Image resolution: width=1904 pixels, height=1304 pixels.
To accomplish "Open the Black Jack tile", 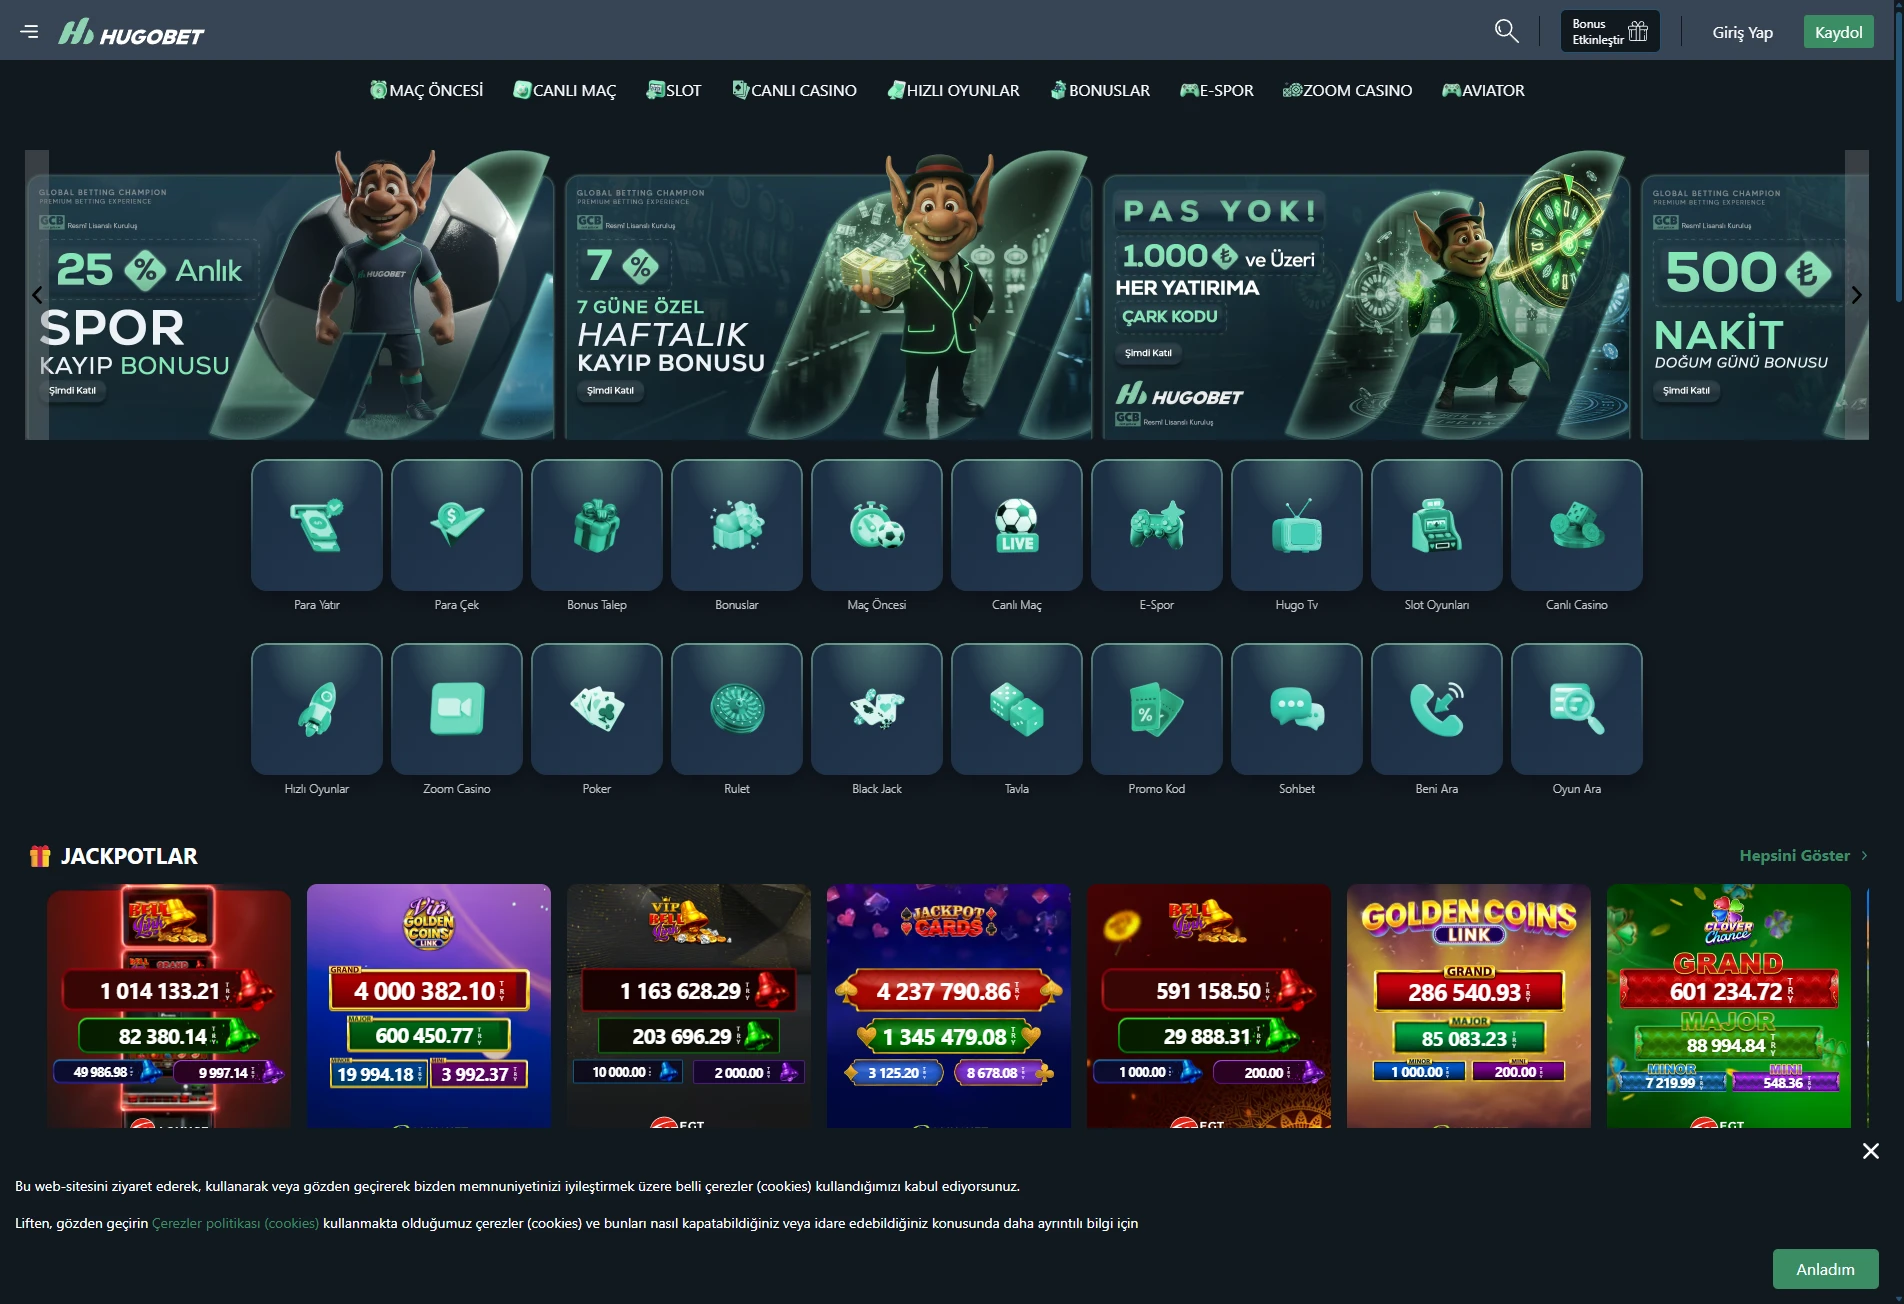I will coord(877,709).
